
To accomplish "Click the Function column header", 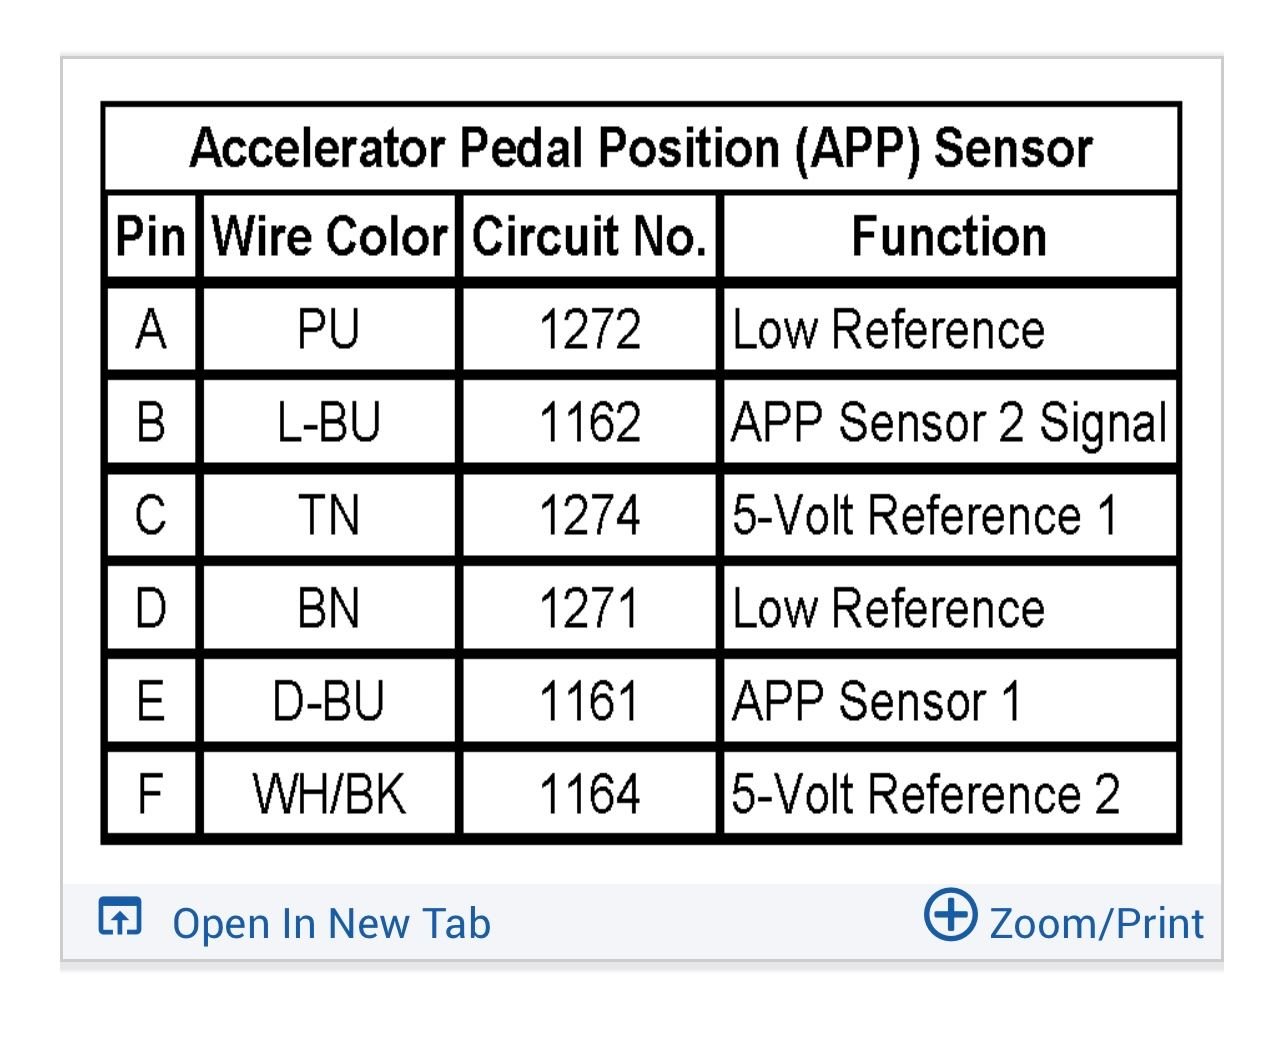I will tap(948, 237).
